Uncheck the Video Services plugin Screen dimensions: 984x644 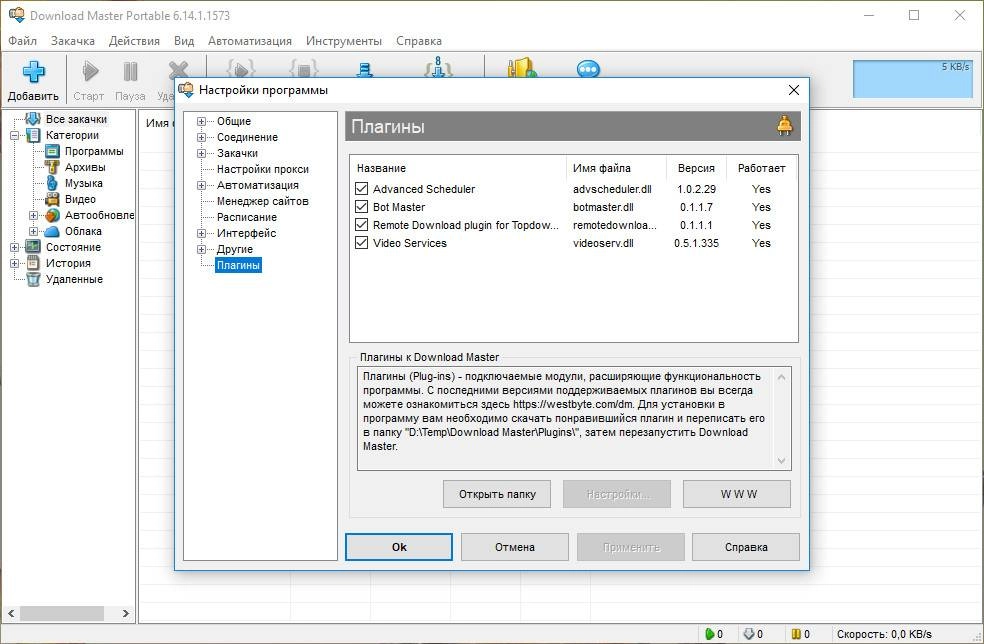(361, 242)
